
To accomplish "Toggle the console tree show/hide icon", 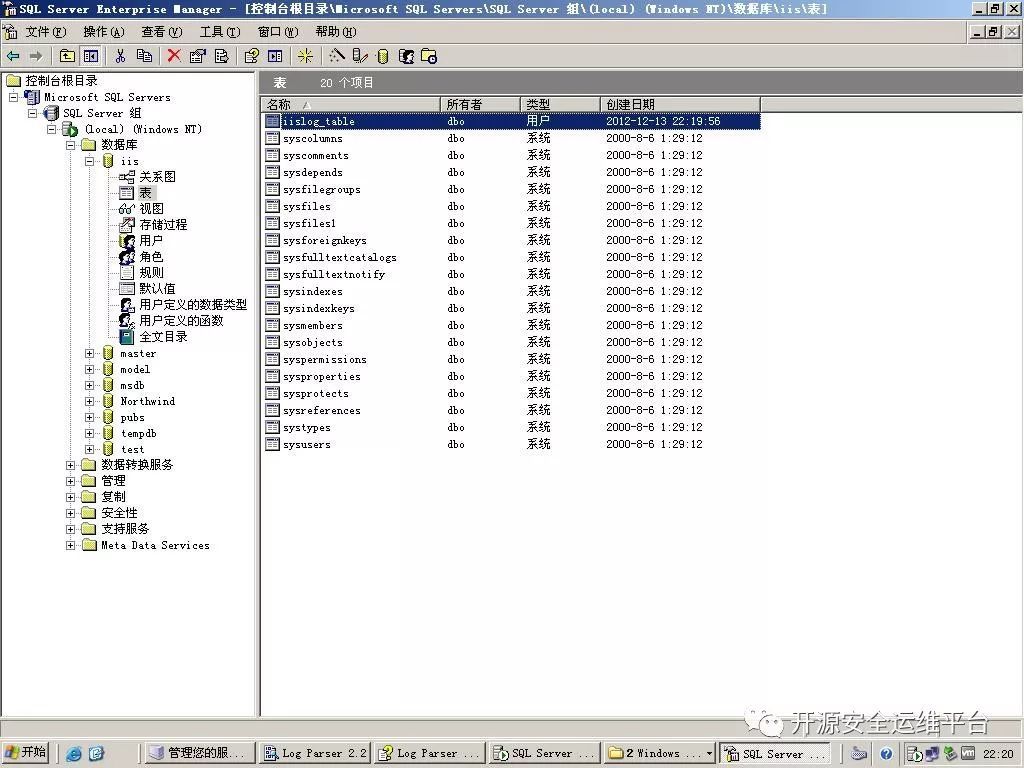I will (x=91, y=56).
